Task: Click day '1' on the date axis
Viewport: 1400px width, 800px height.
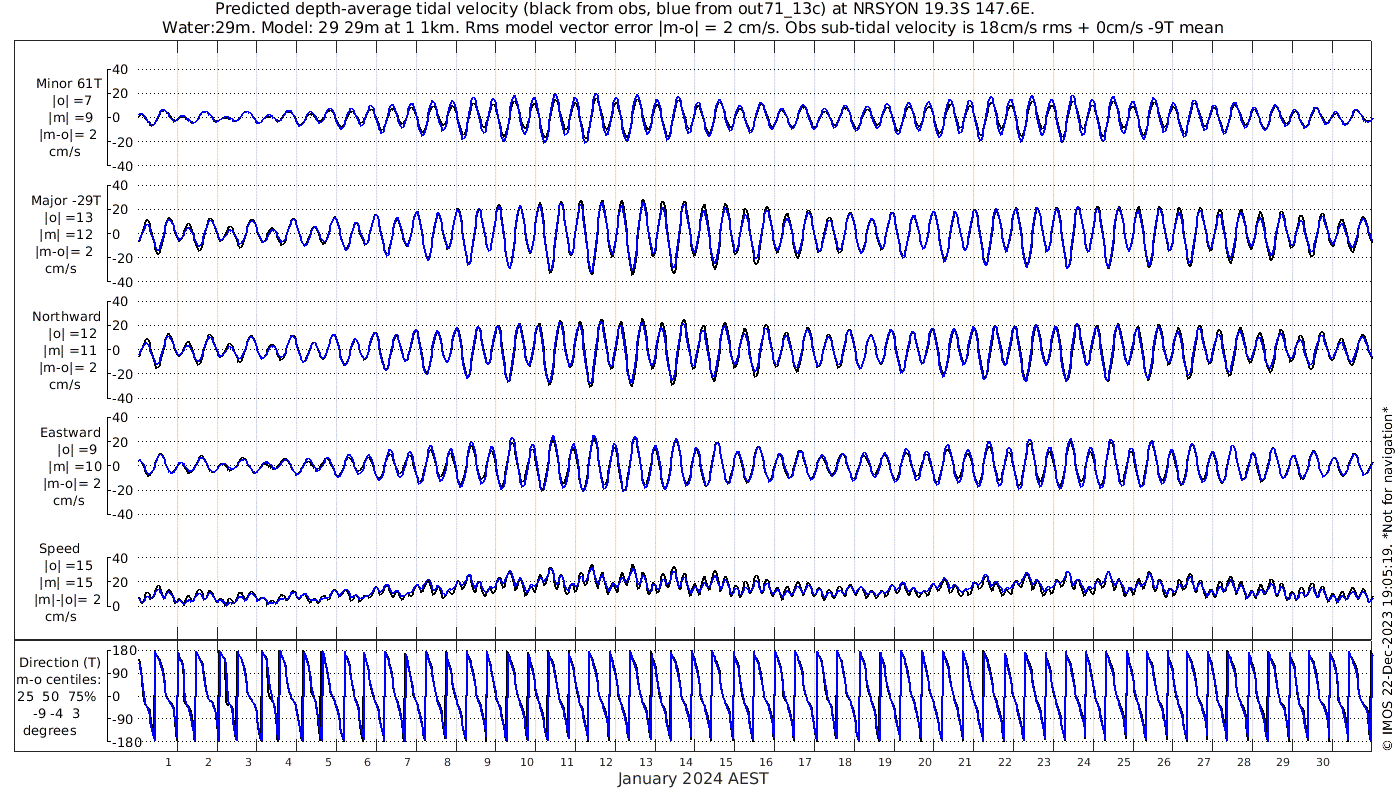Action: 168,762
